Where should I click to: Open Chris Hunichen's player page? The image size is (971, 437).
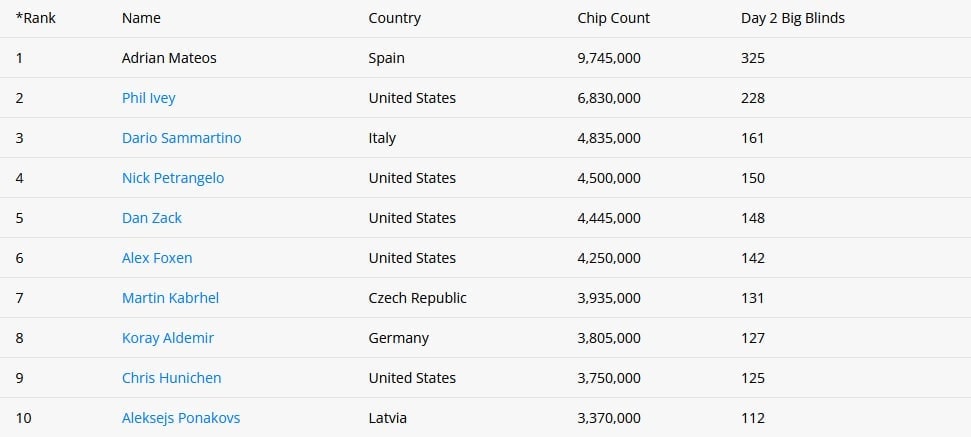click(x=171, y=378)
